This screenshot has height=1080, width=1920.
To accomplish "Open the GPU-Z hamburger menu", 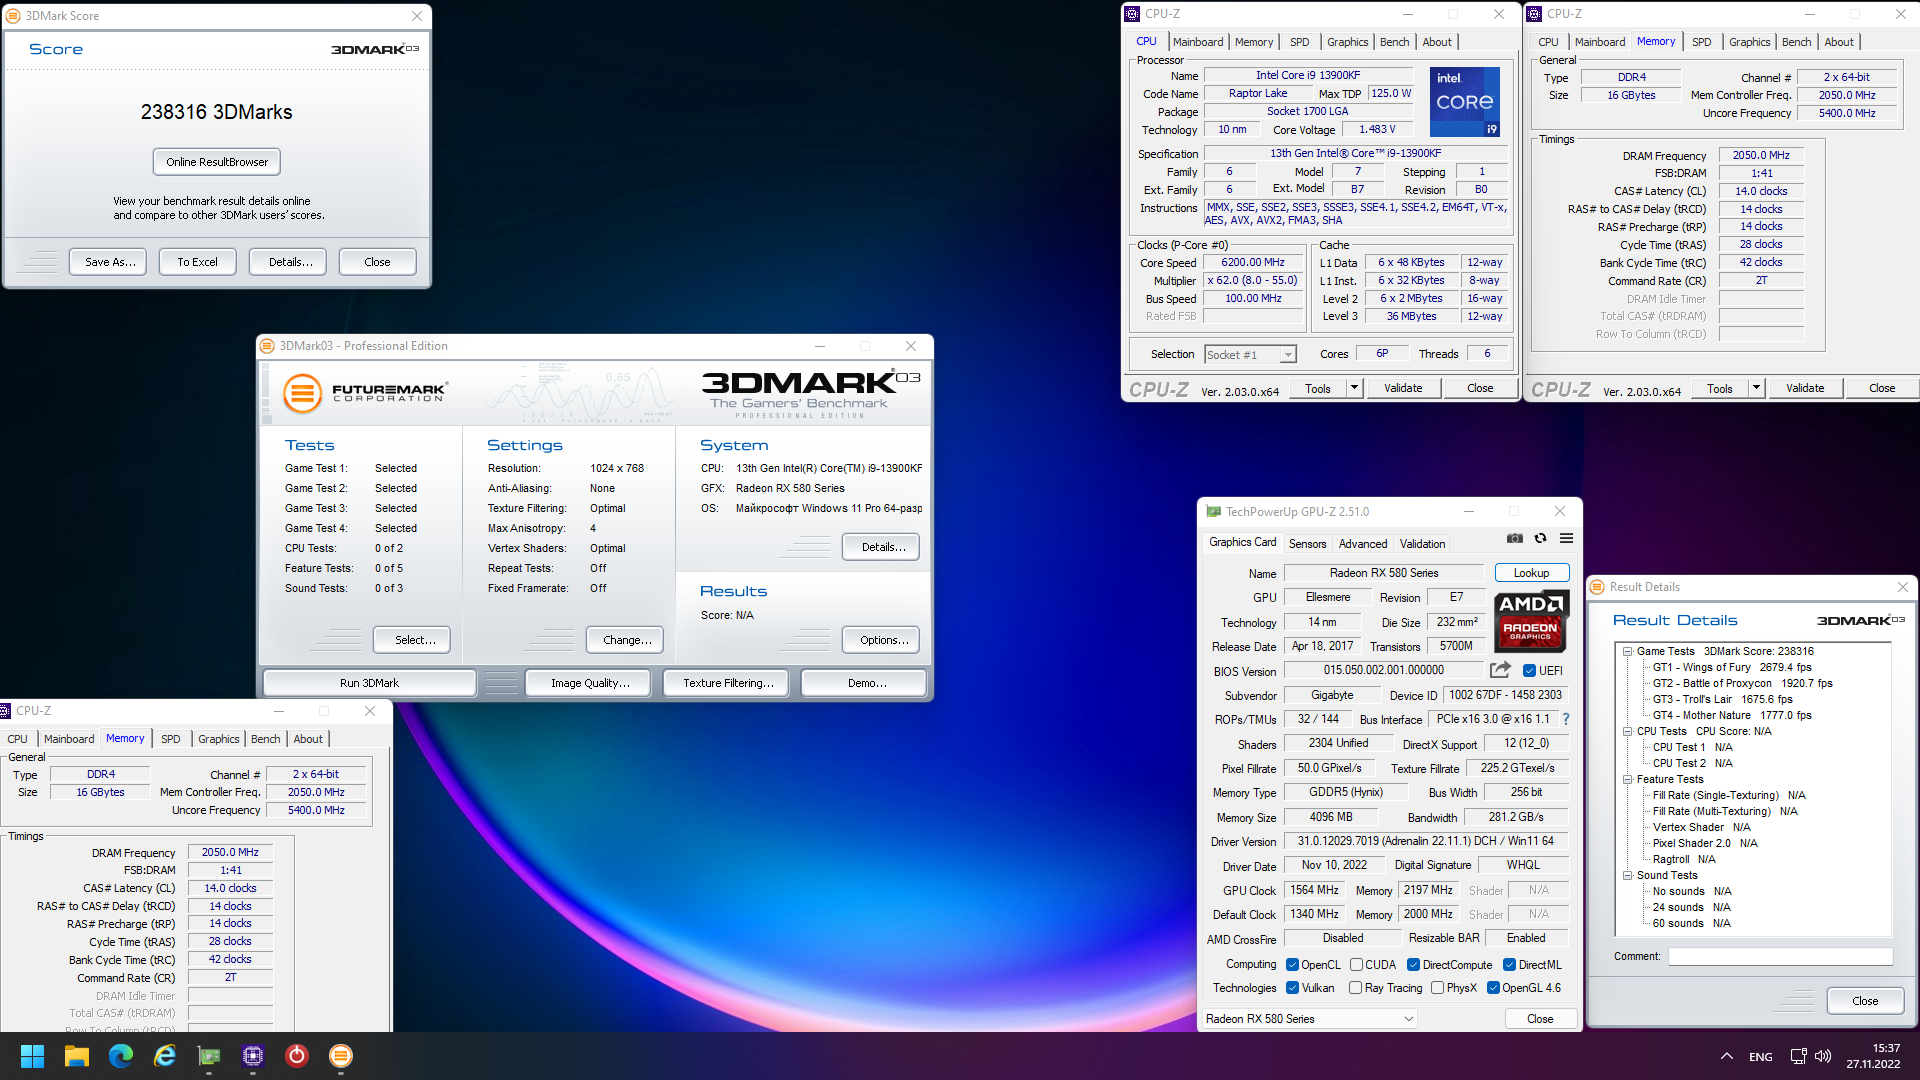I will click(1567, 538).
